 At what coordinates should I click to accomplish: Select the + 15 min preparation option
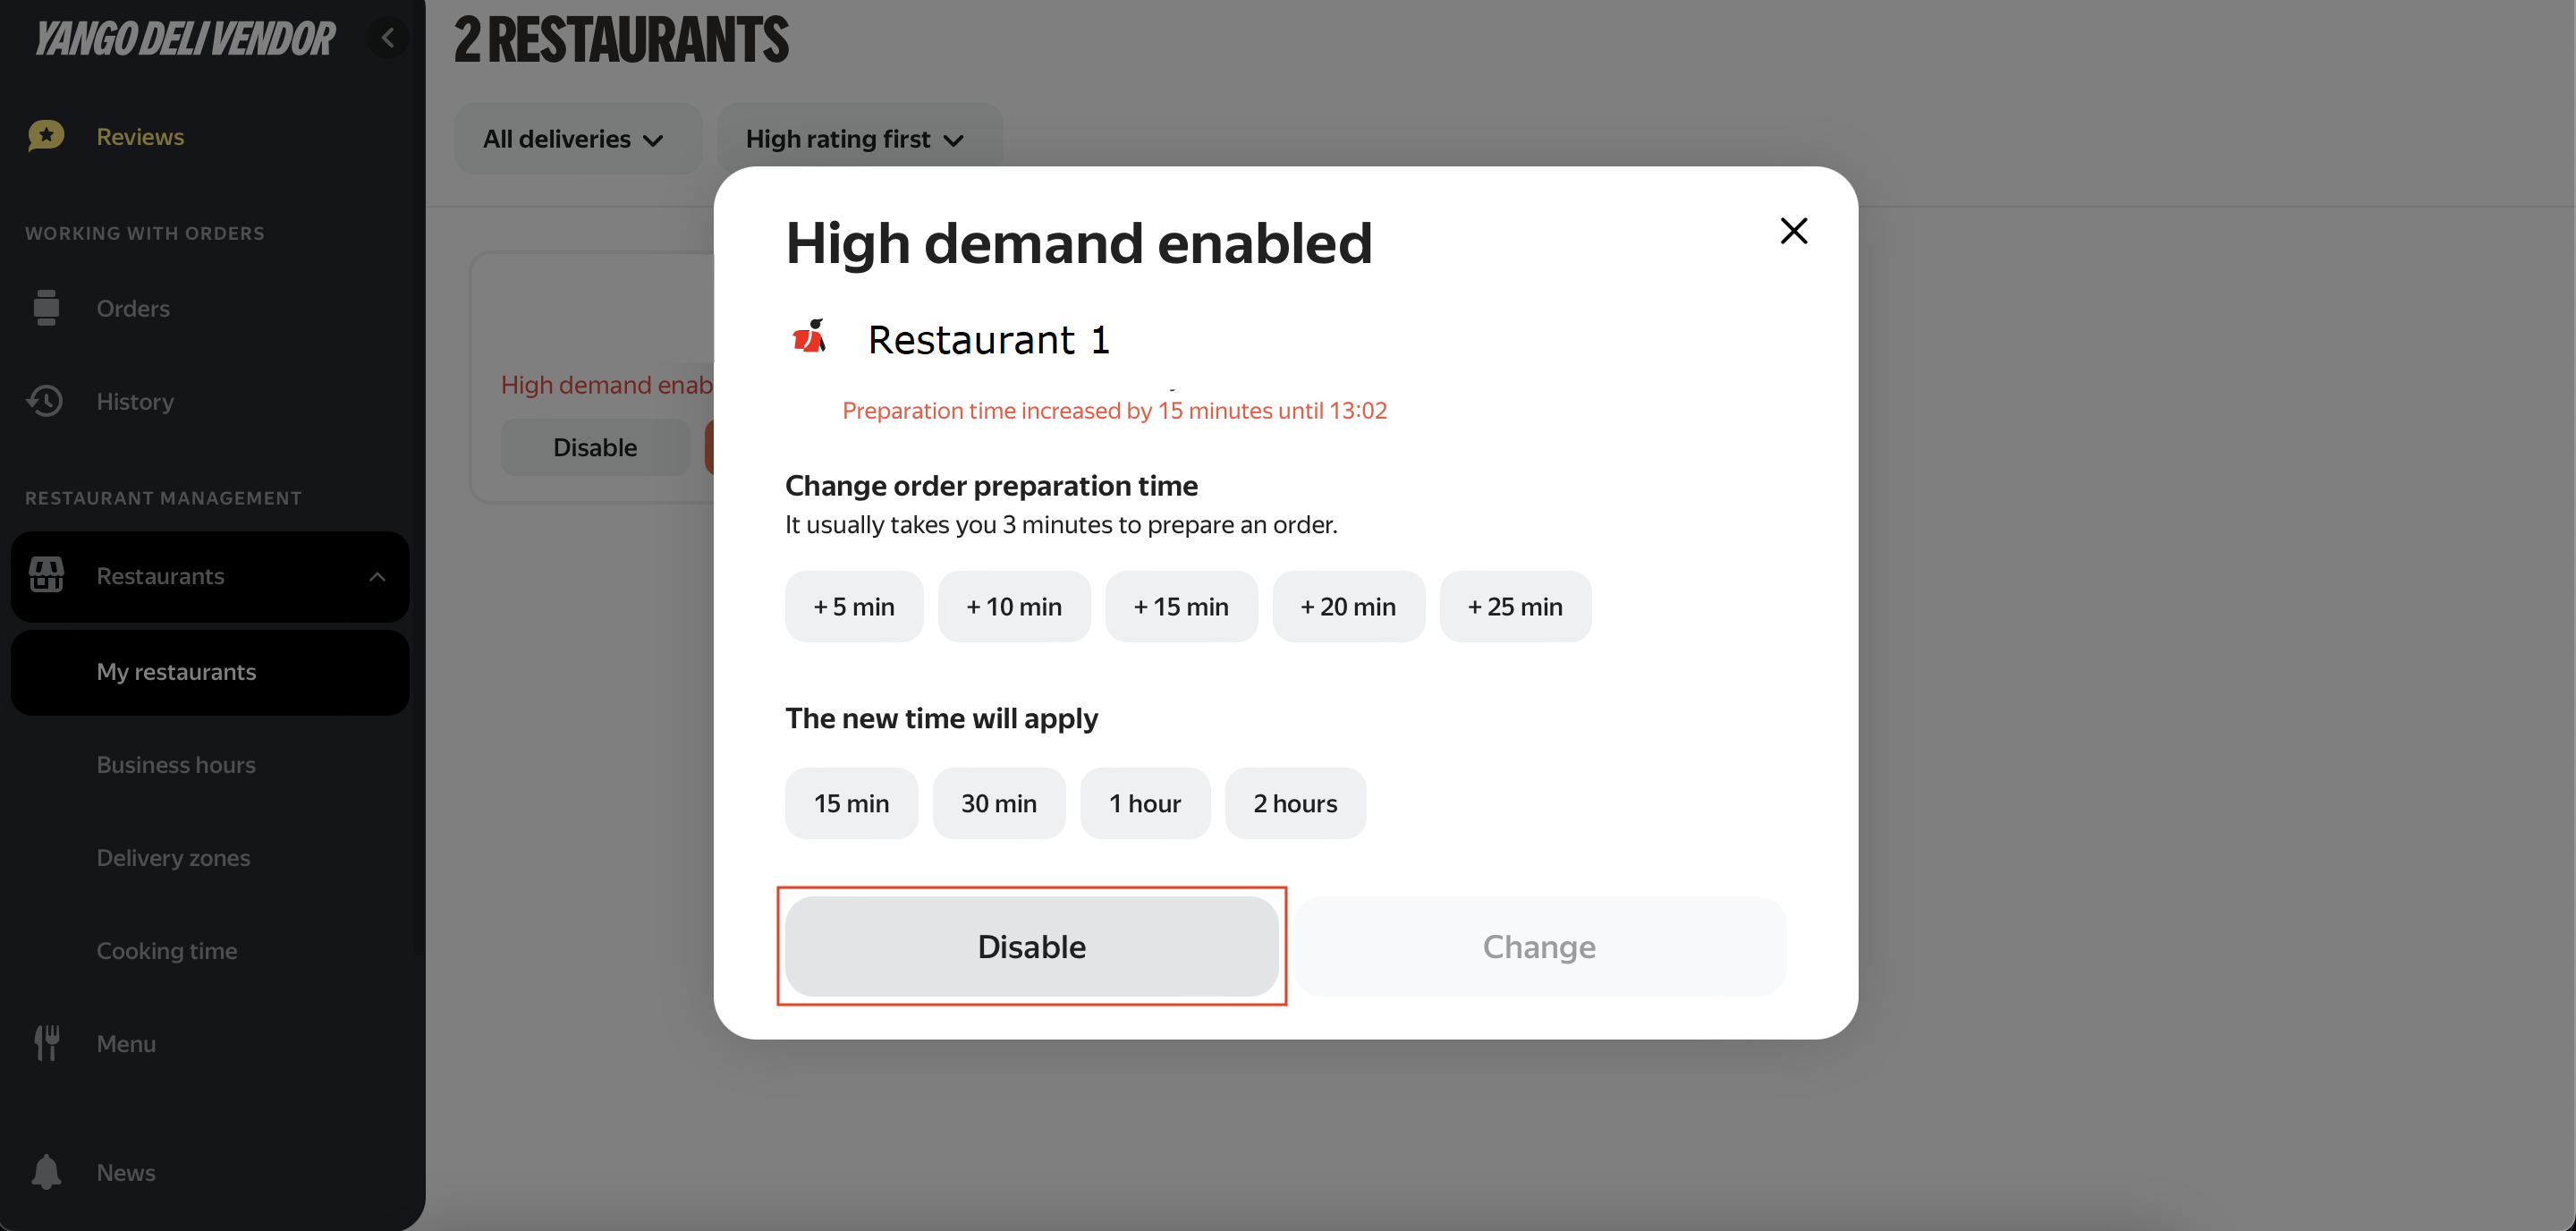pos(1180,606)
